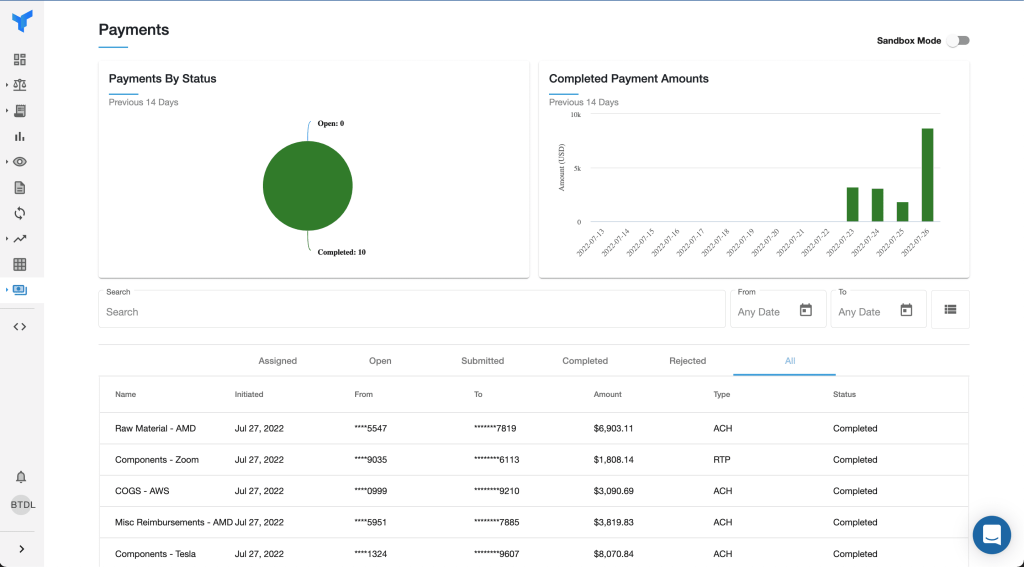Expand the ledger menu arrow
This screenshot has height=567, width=1024.
pyautogui.click(x=7, y=111)
